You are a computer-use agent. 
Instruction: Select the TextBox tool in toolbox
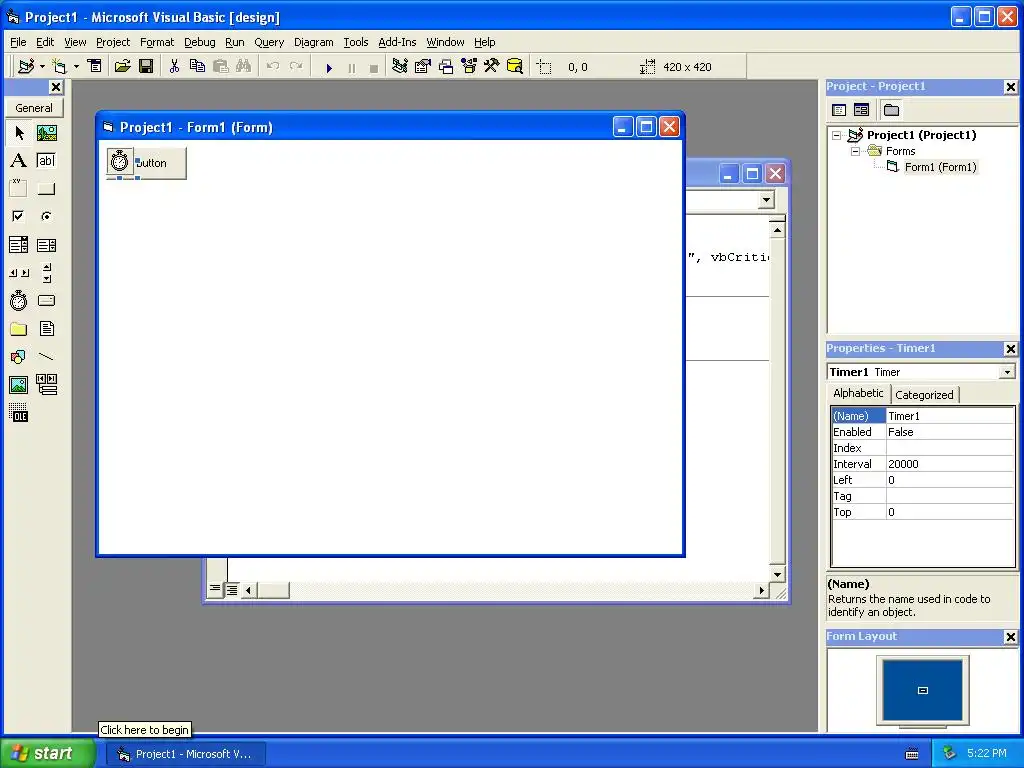tap(46, 161)
